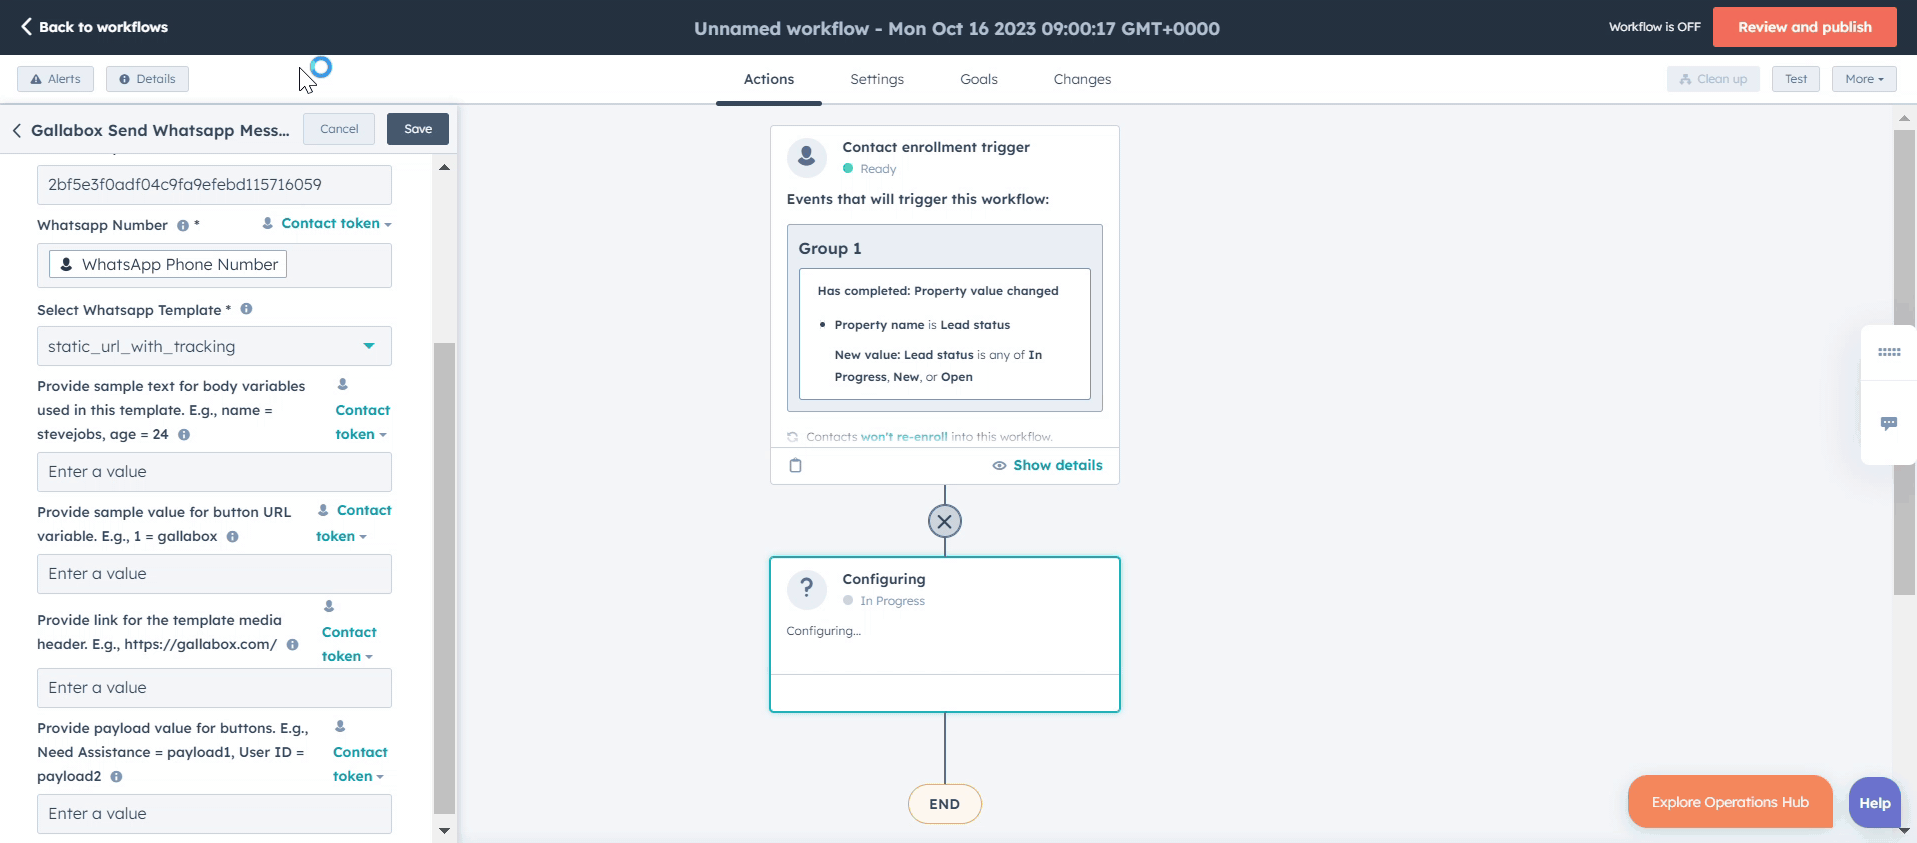Open the static_url_with_tracking template dropdown
The height and width of the screenshot is (843, 1917).
click(214, 346)
